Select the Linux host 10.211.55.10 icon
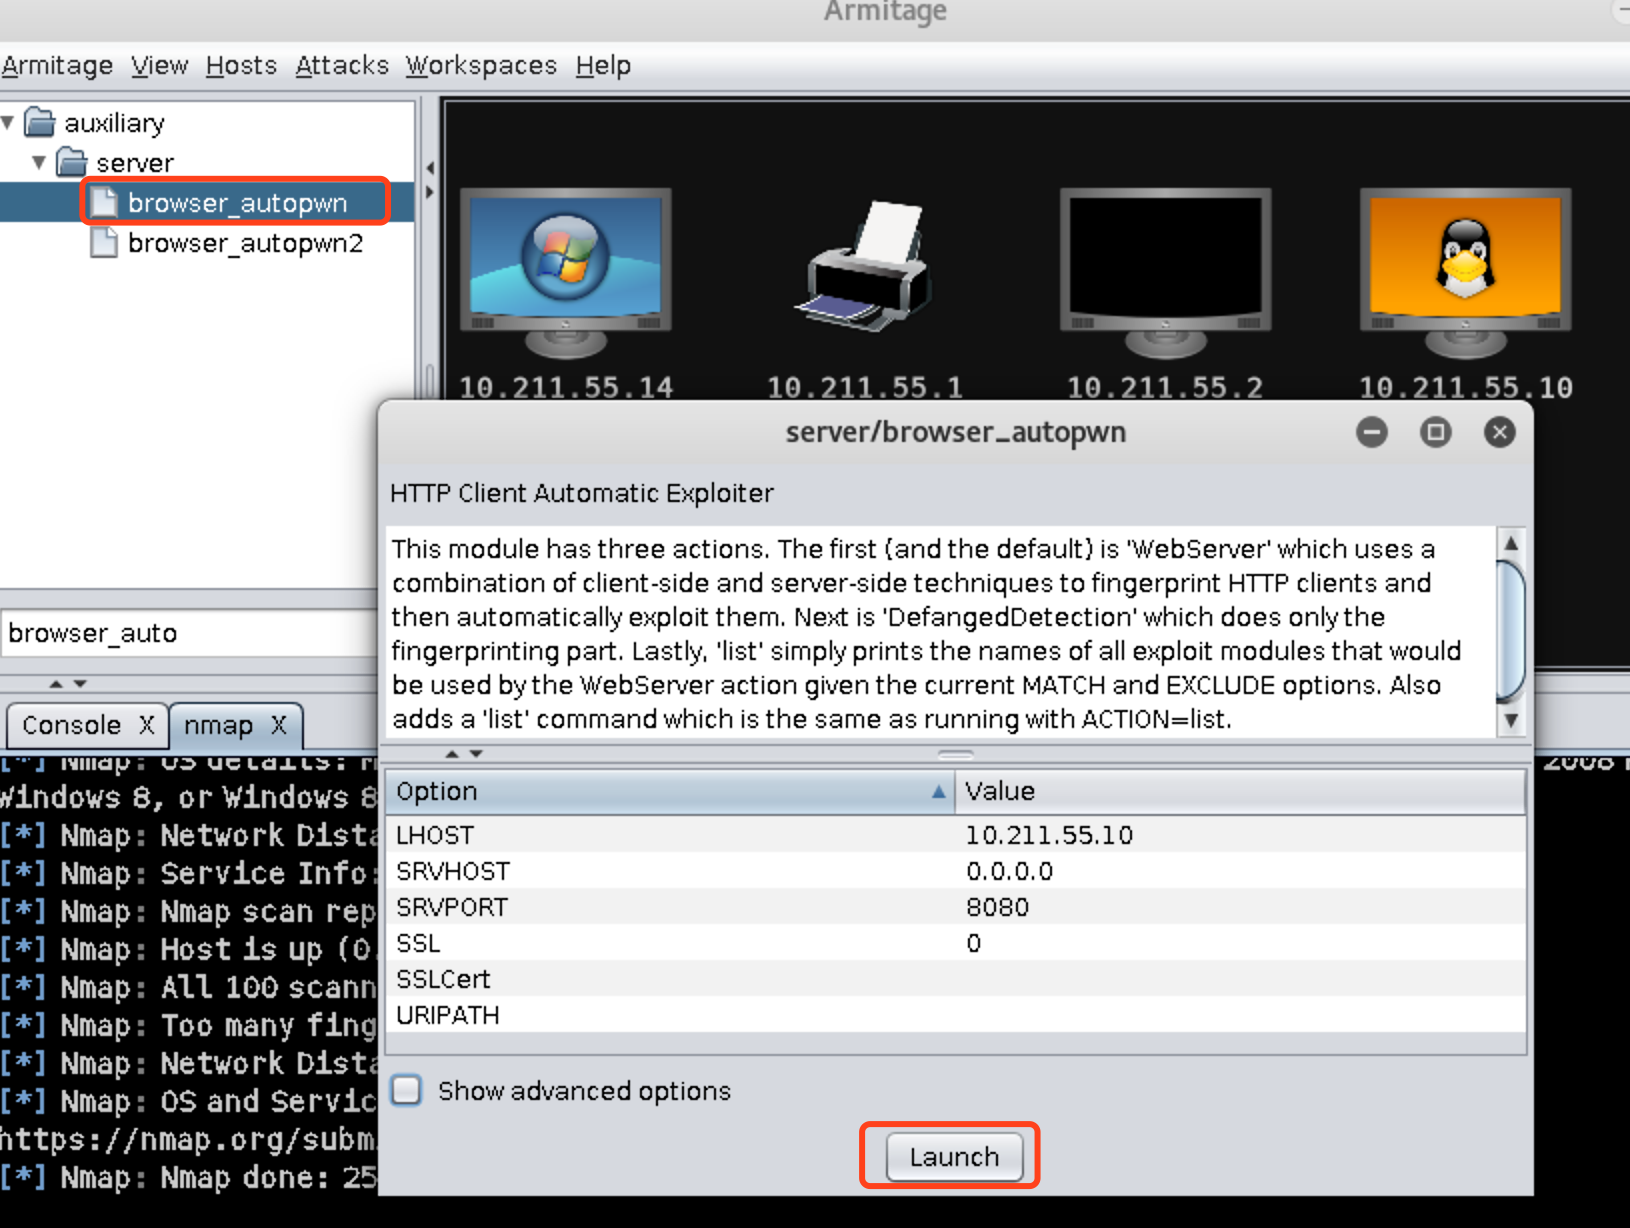Viewport: 1630px width, 1228px height. click(1465, 272)
